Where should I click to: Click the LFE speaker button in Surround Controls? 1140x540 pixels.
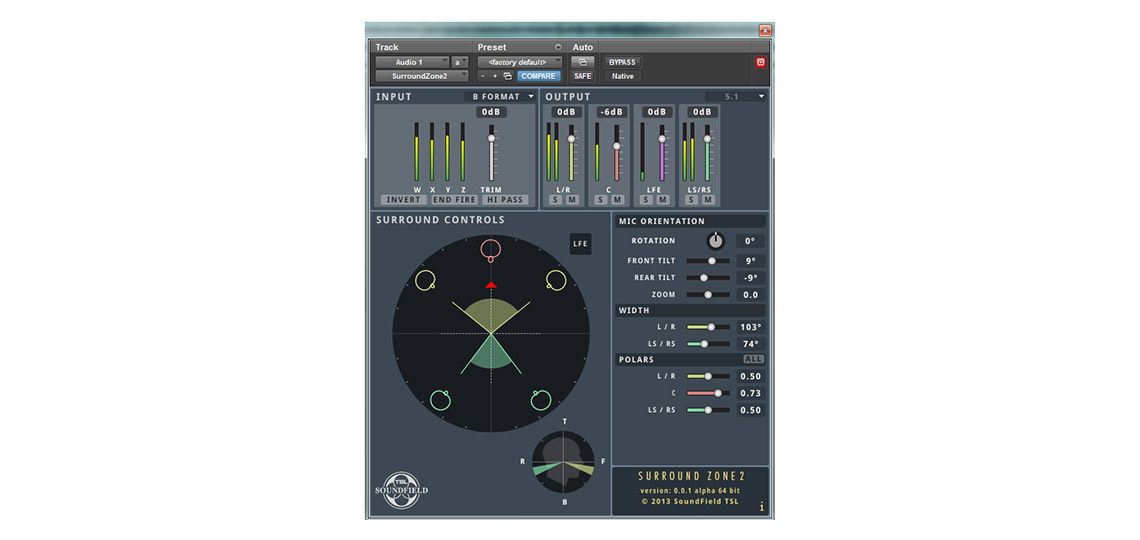point(580,244)
